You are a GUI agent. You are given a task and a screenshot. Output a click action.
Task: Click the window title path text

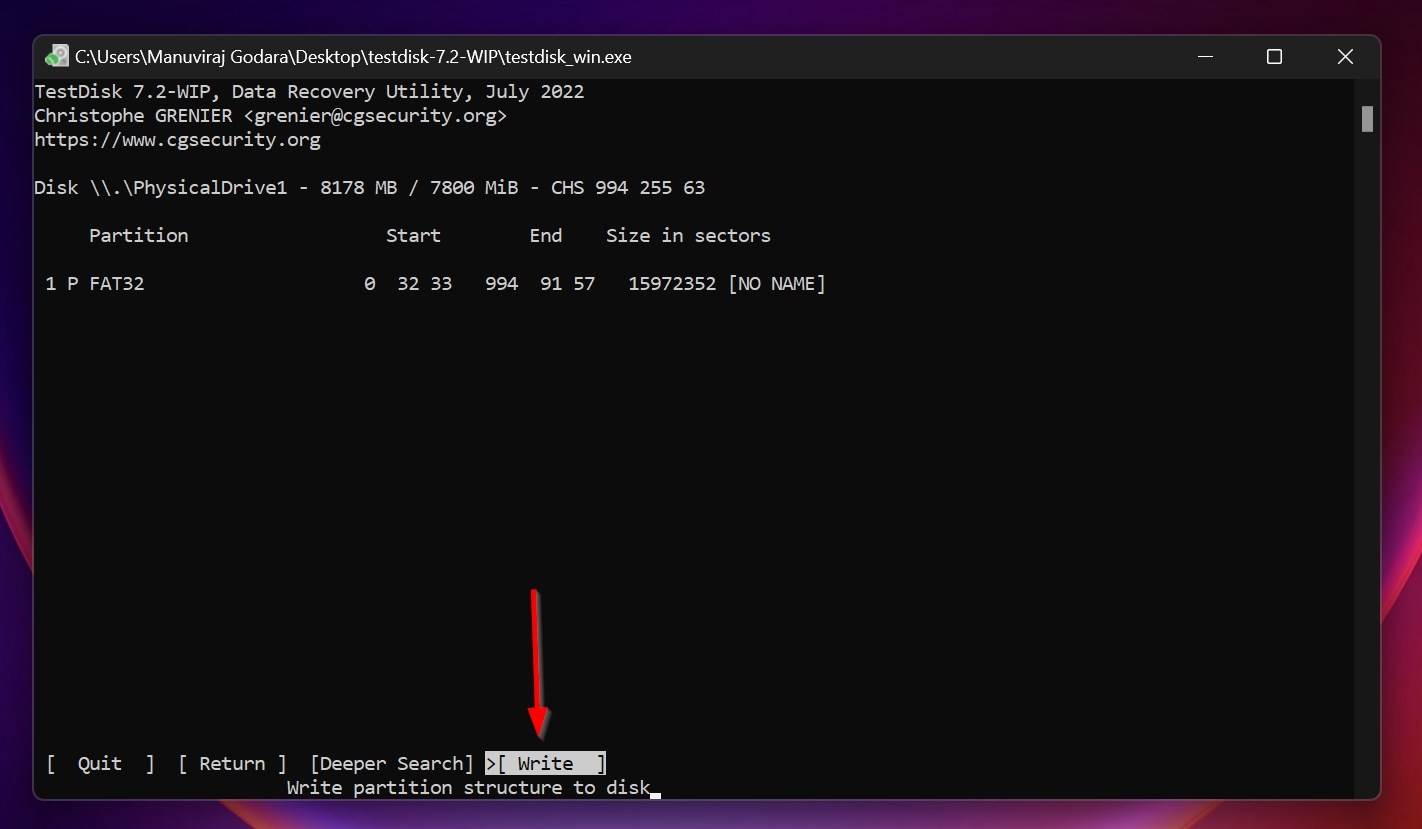click(353, 57)
